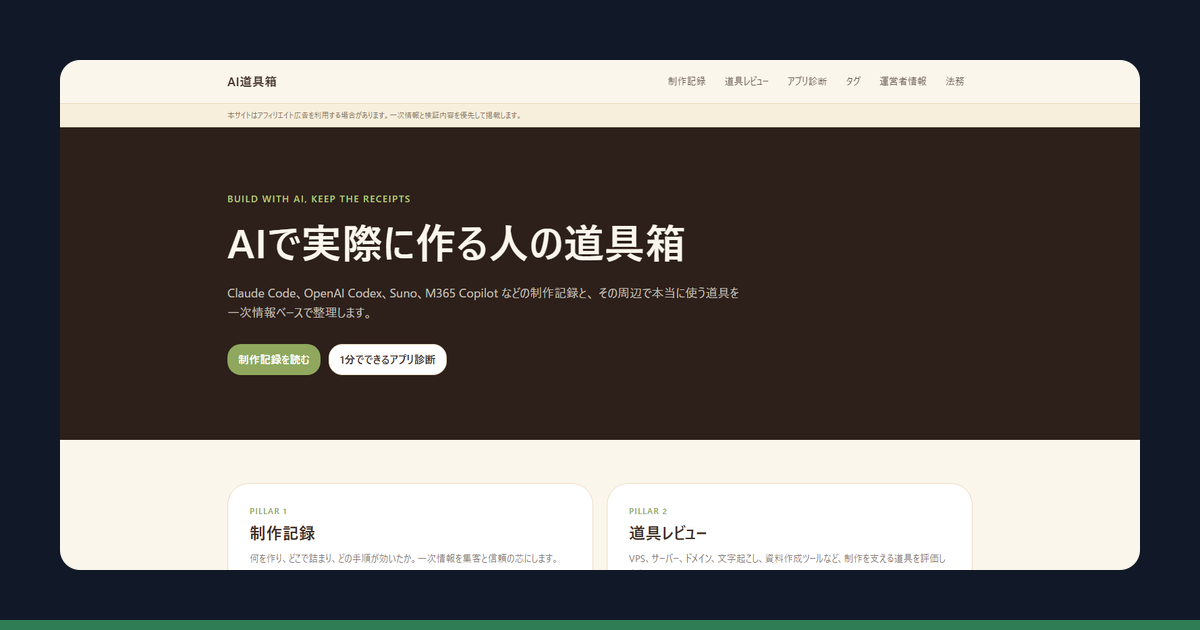
Task: Click the hero paragraph mentioning Claude Code
Action: [x=484, y=303]
